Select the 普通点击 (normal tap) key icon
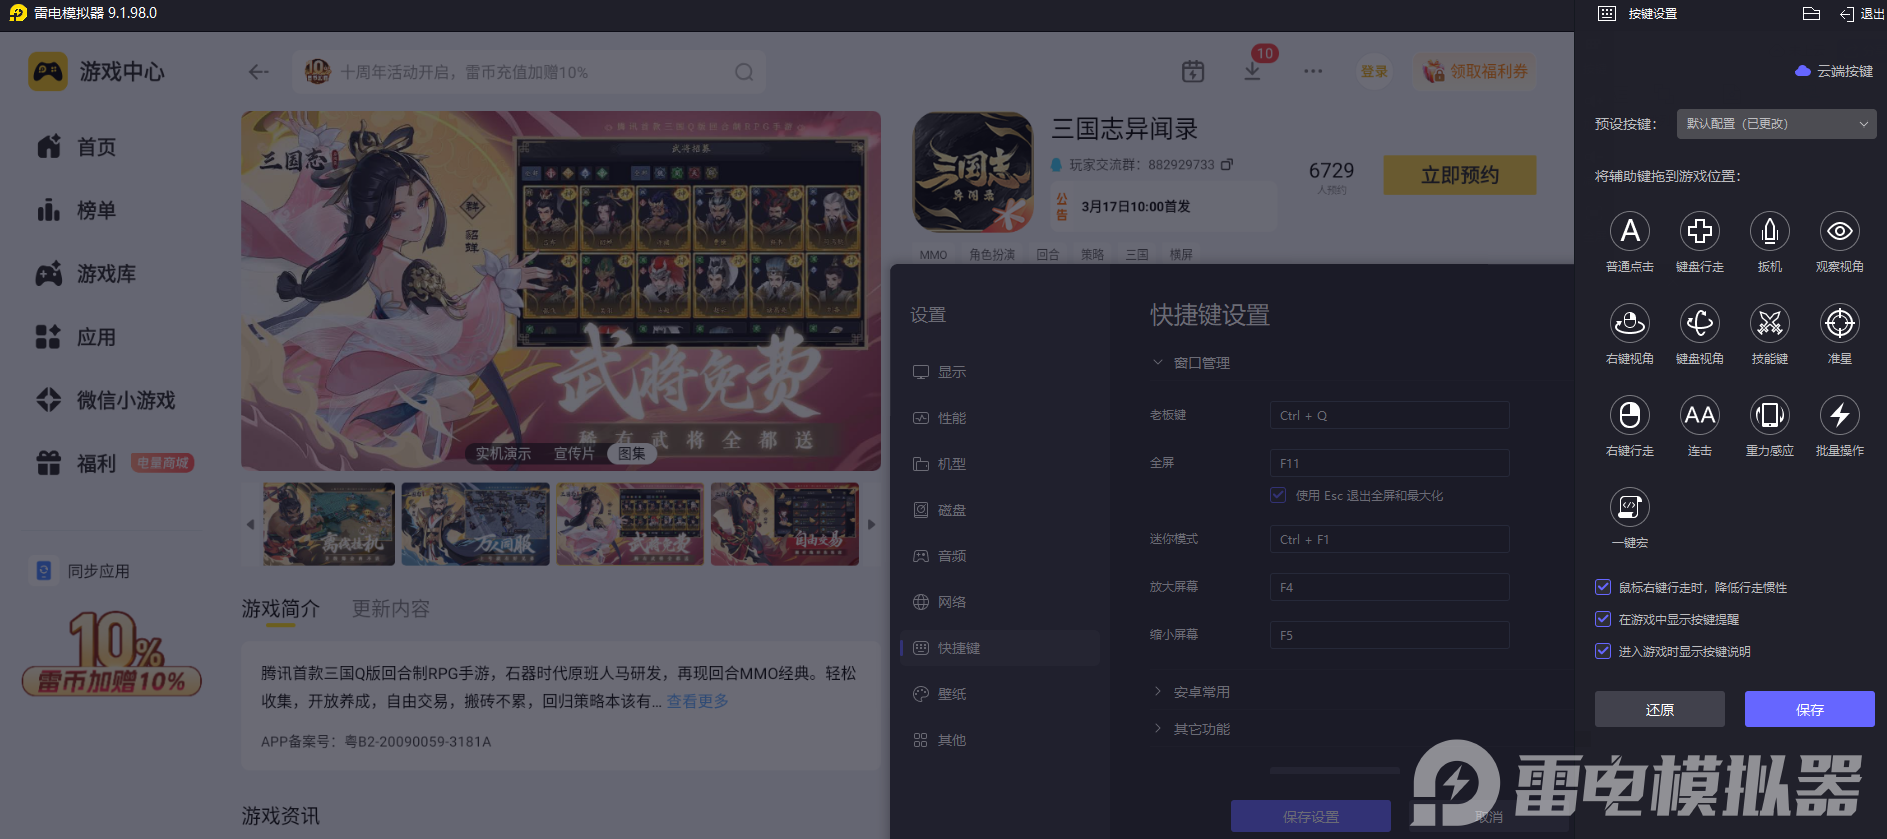 (1630, 231)
